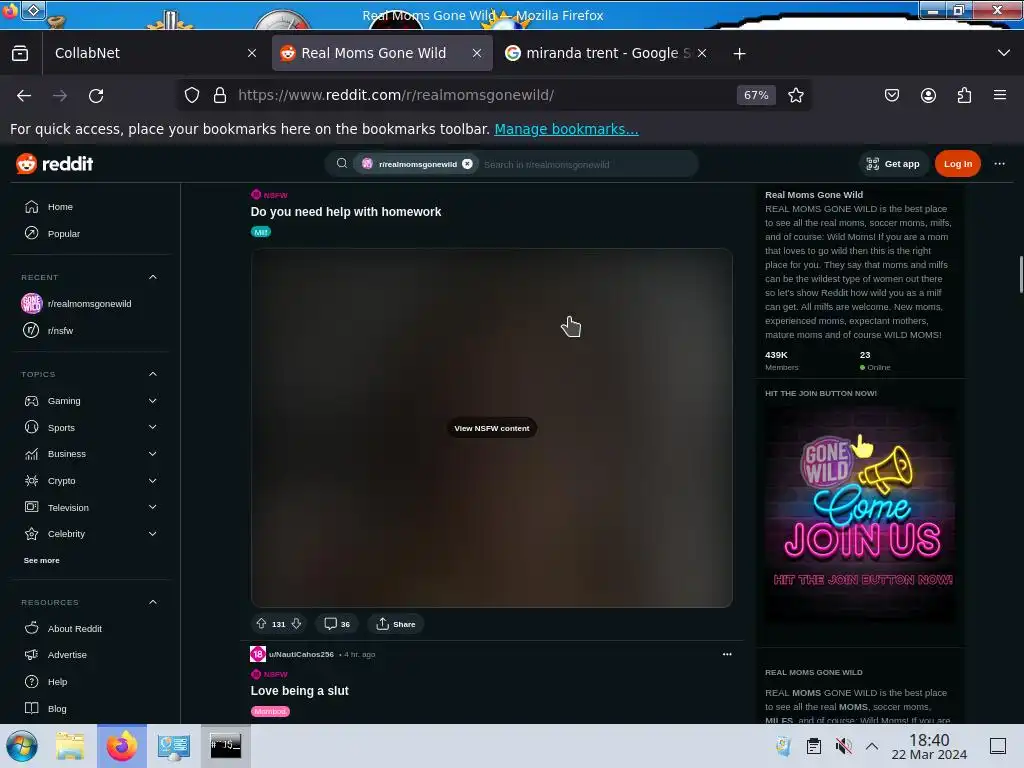The height and width of the screenshot is (768, 1024).
Task: Open the Pocket save icon
Action: [891, 95]
